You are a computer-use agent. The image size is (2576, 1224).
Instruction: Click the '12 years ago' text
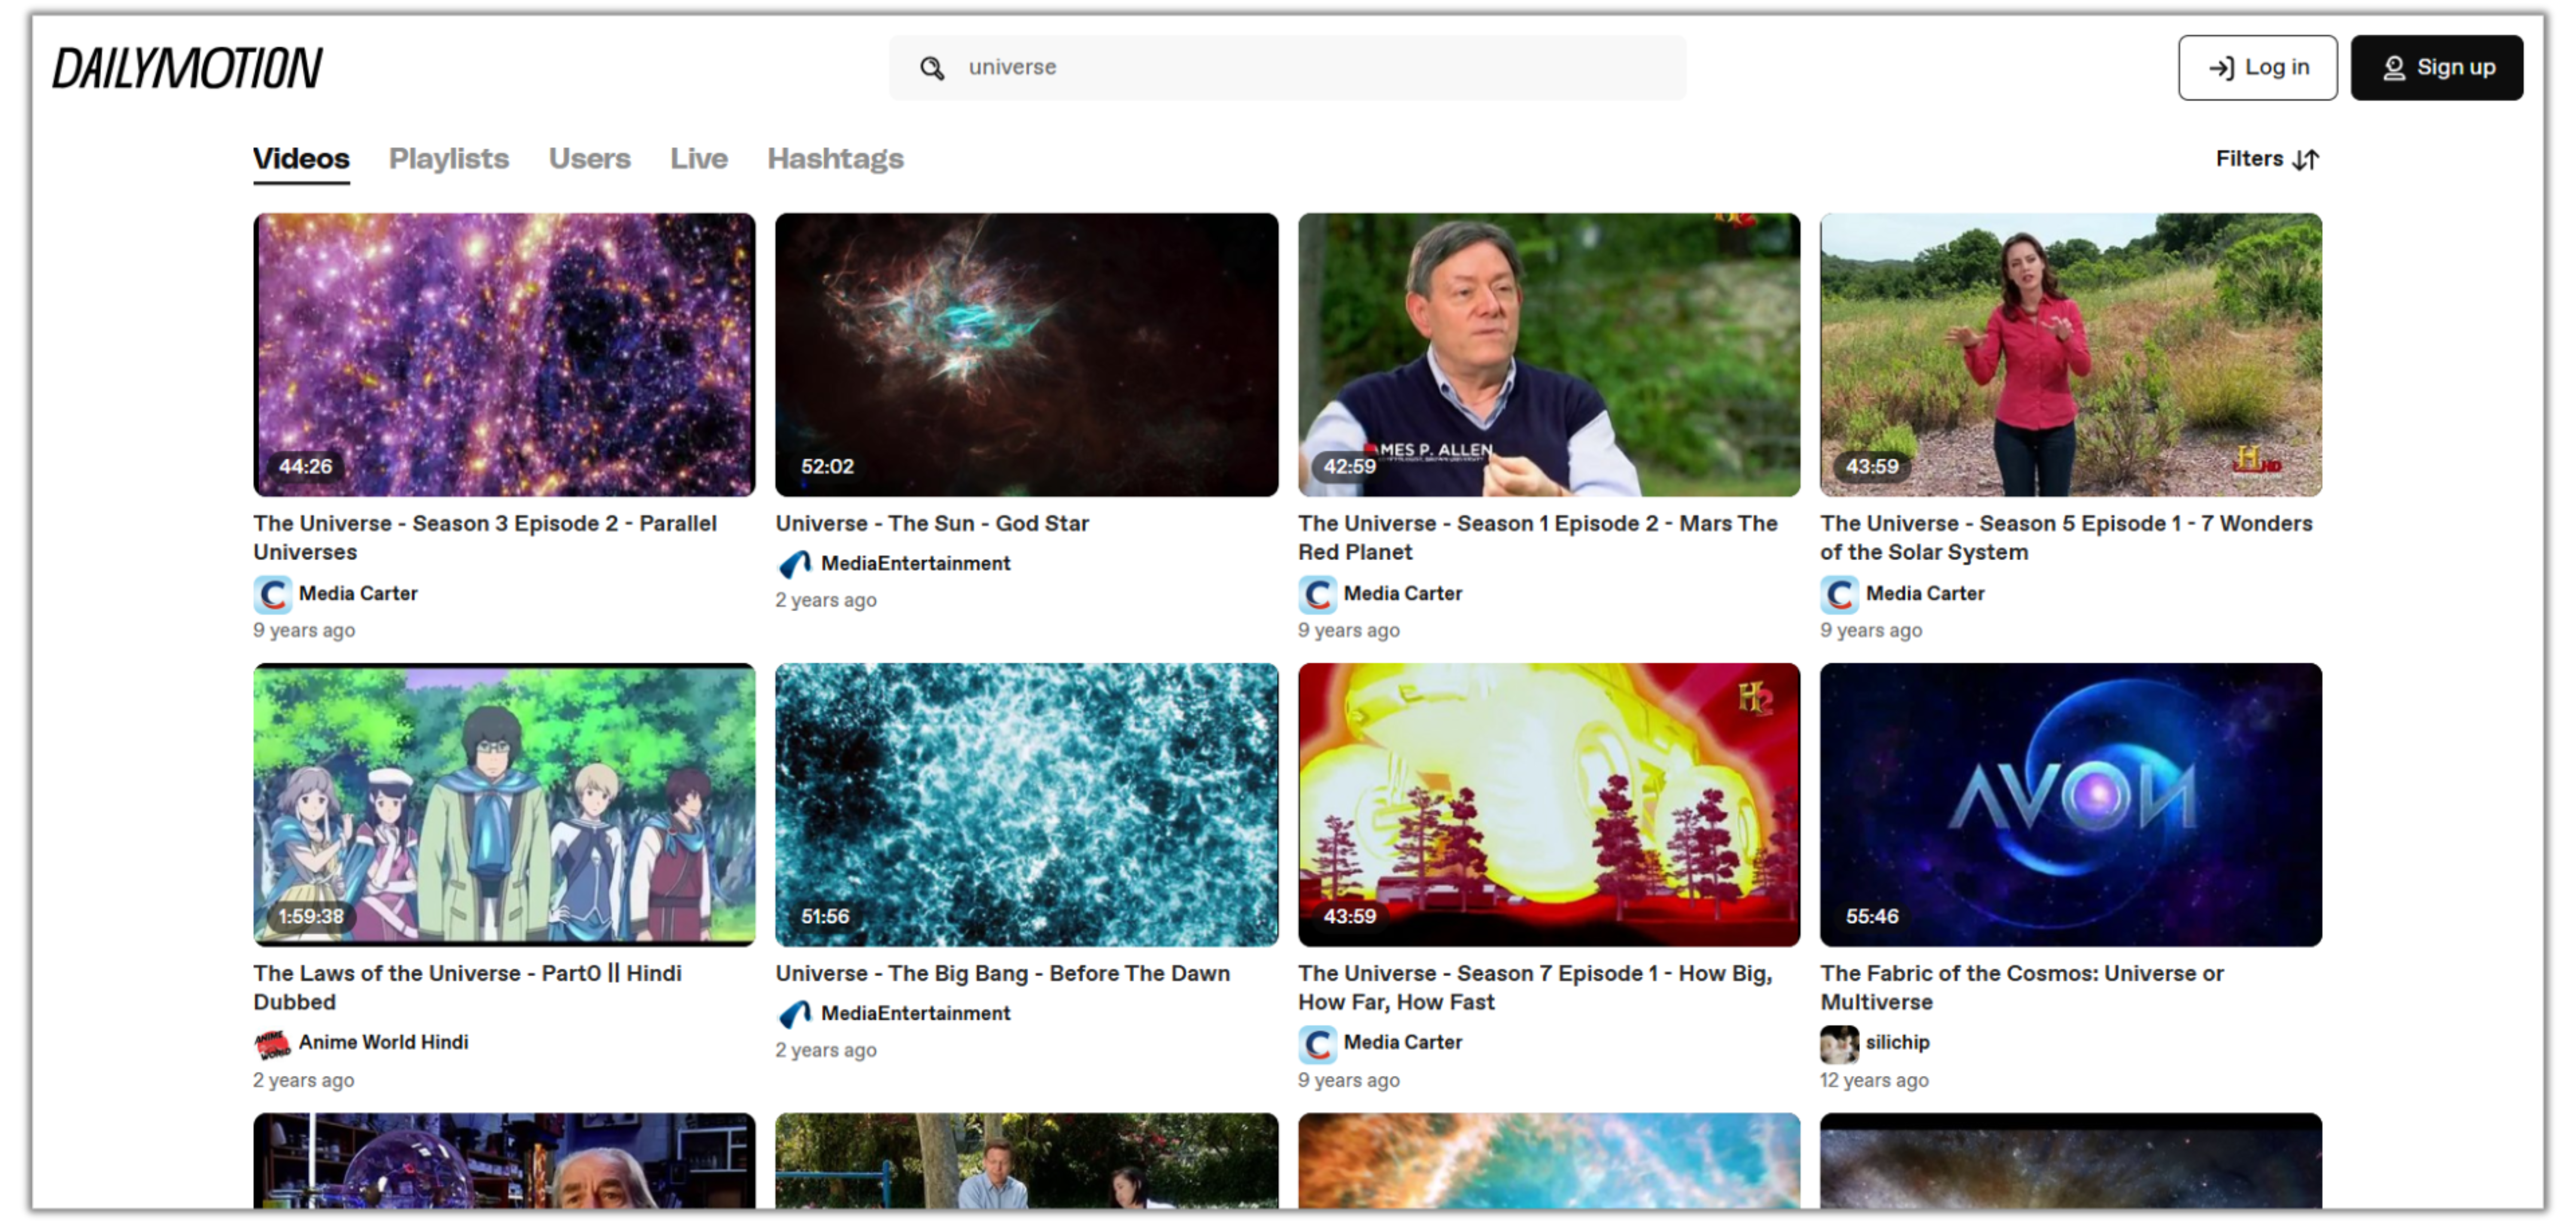[1874, 1080]
